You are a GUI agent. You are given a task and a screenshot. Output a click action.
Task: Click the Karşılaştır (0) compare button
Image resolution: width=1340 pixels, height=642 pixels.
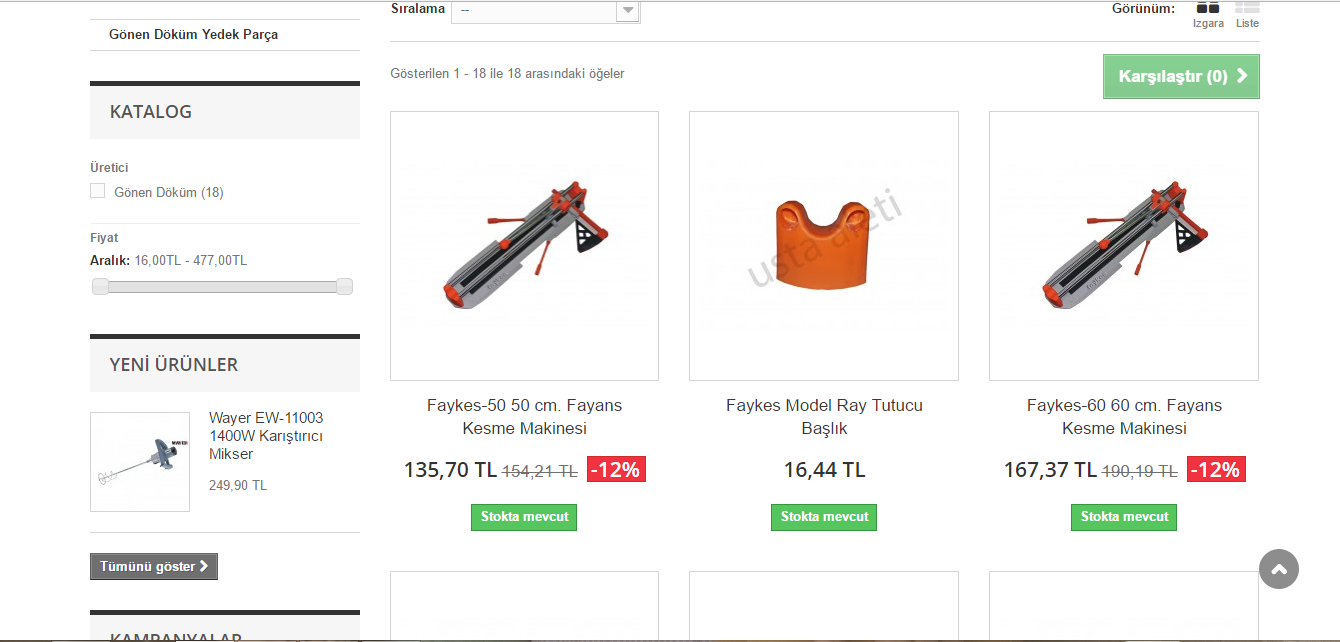[1181, 76]
